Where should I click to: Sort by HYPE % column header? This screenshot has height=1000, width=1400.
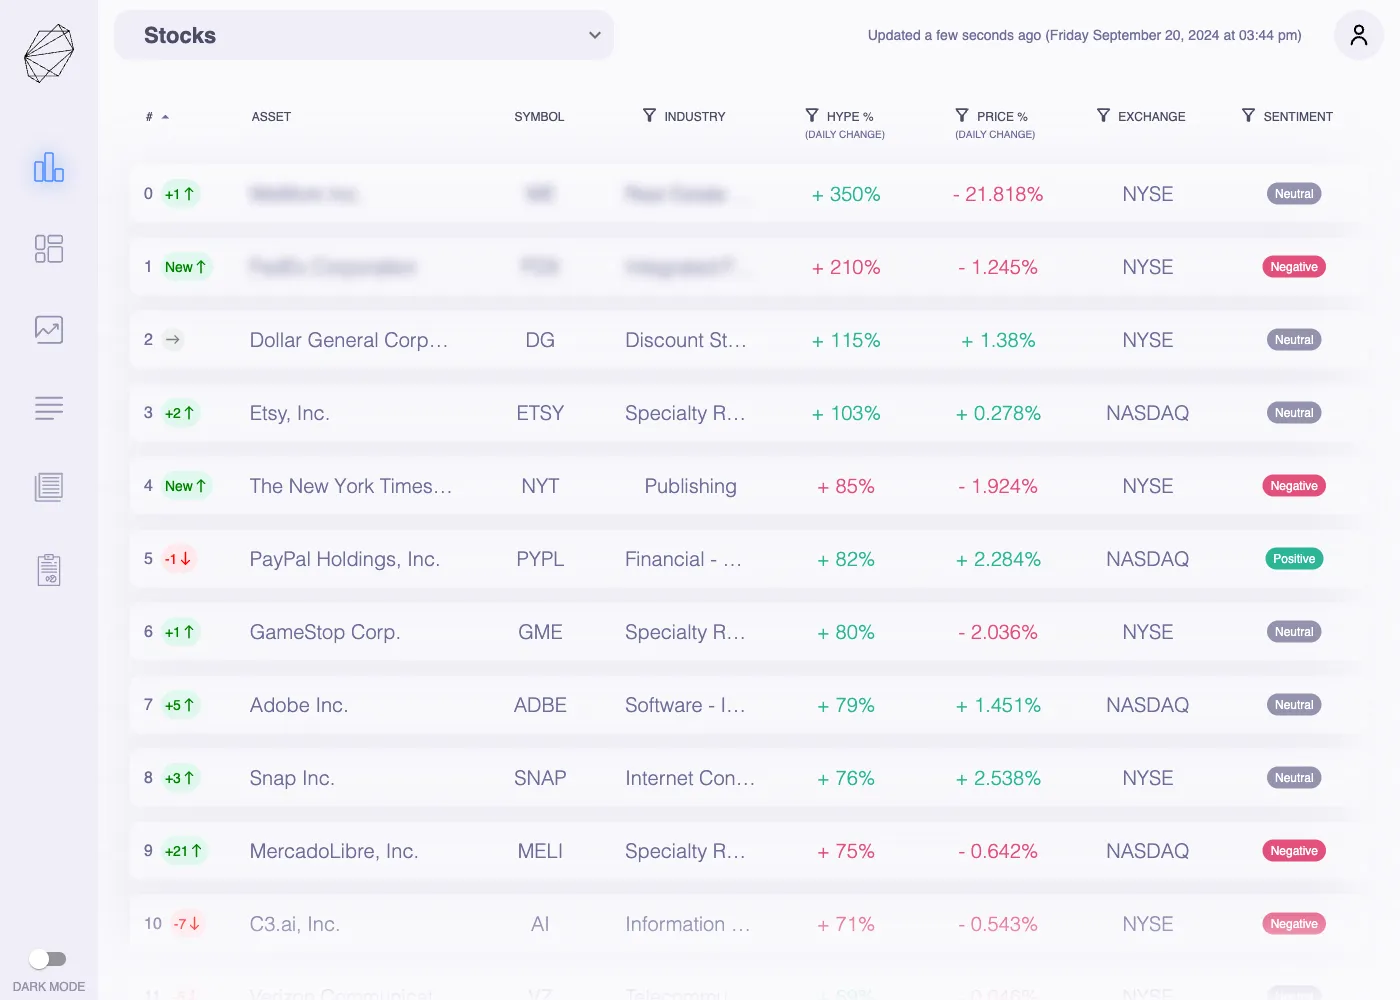pos(850,117)
